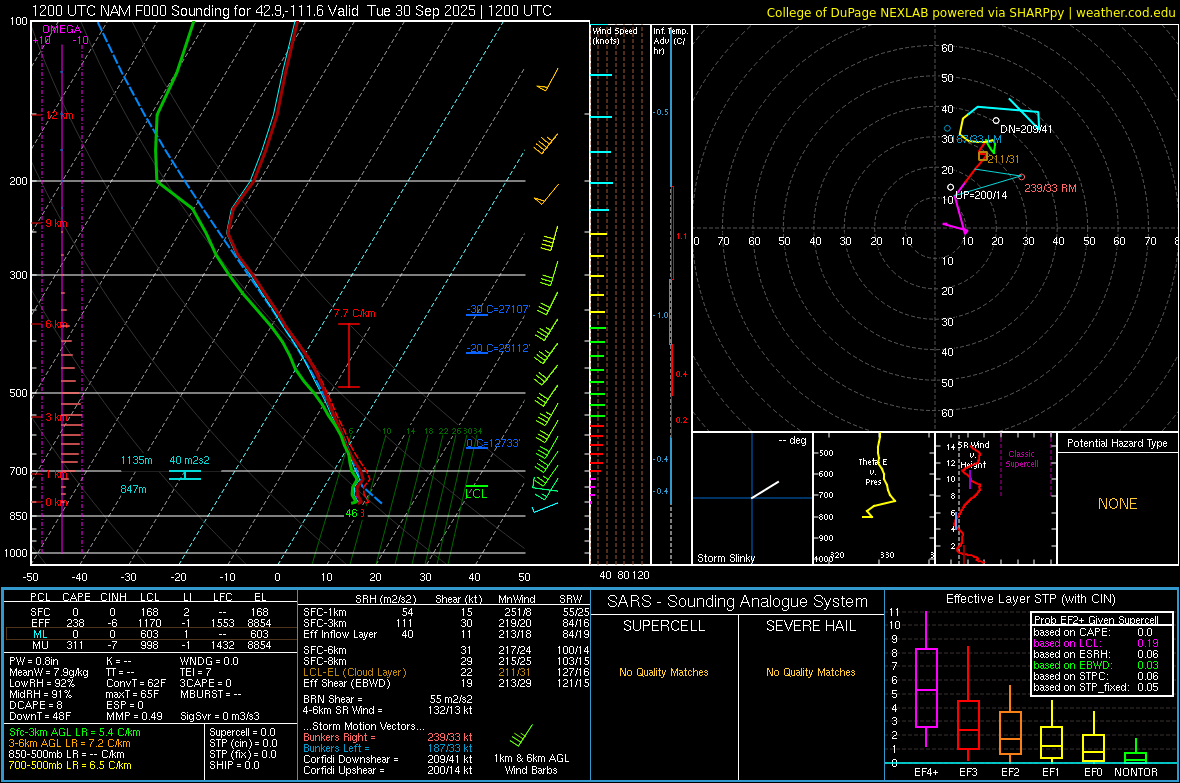Click SigSvr = 0 m3/s3
The height and width of the screenshot is (783, 1180).
[x=220, y=716]
